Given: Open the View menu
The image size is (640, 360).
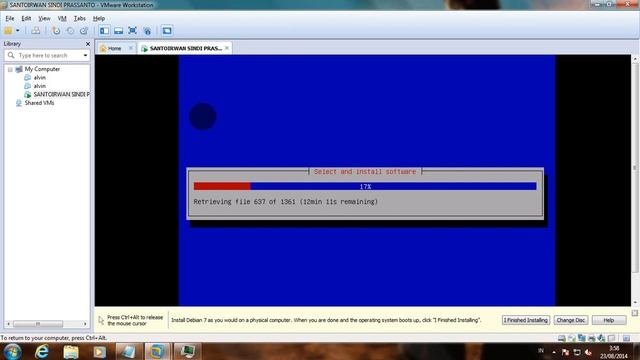Looking at the screenshot, I should pos(44,18).
